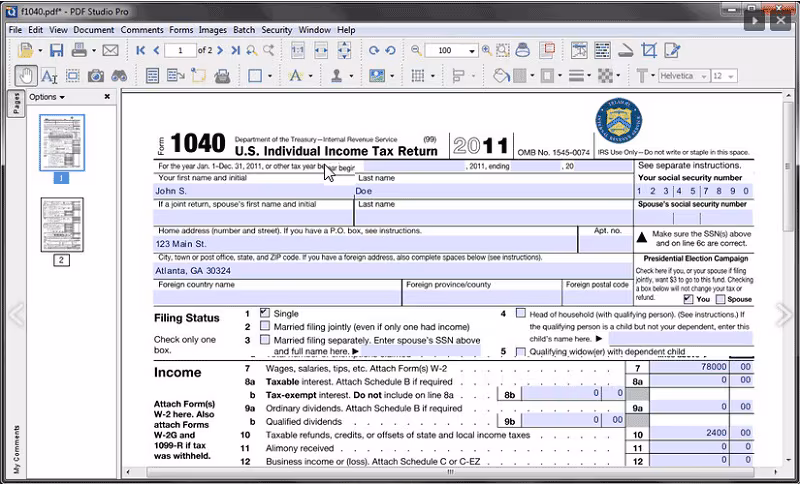Select page 1 thumbnail

62,142
